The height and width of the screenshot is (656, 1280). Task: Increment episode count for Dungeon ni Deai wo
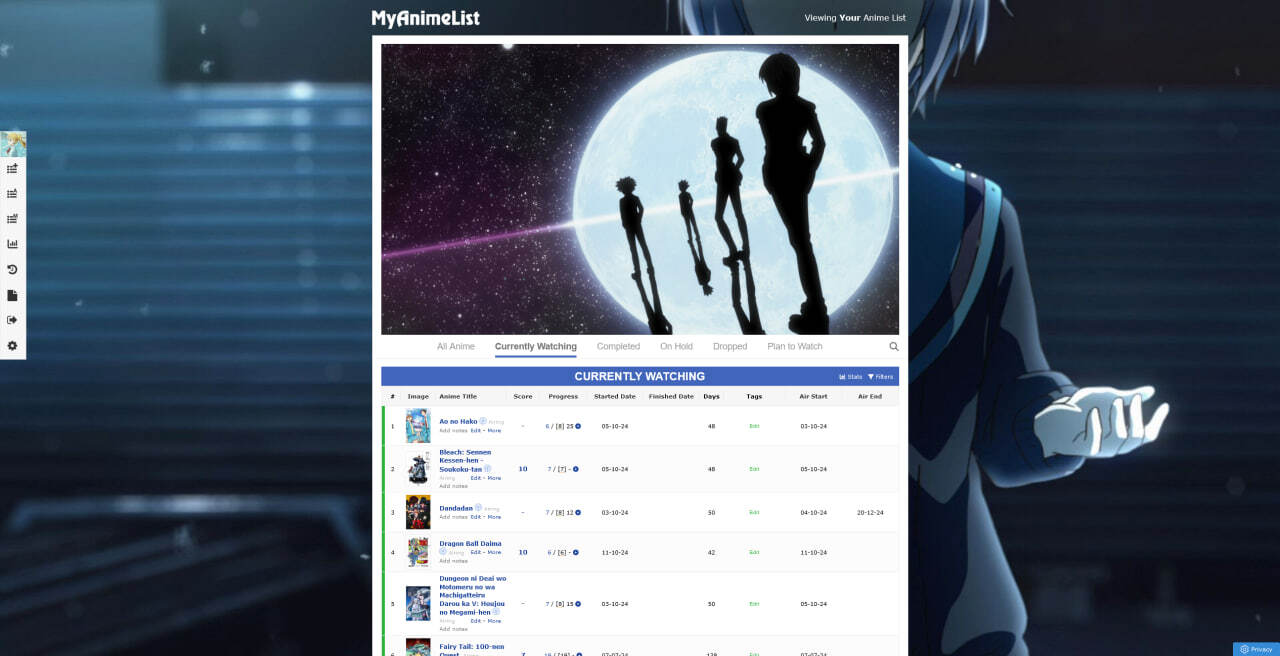point(578,604)
